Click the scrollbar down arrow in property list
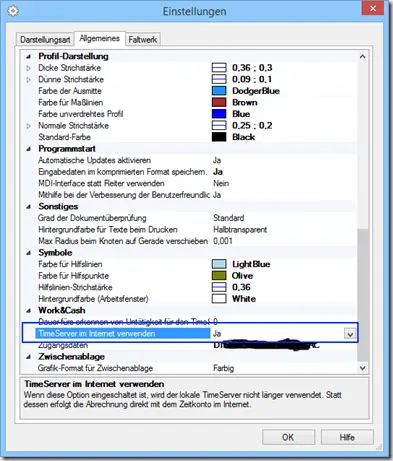Screen dimensions: 393x461 (x=363, y=368)
